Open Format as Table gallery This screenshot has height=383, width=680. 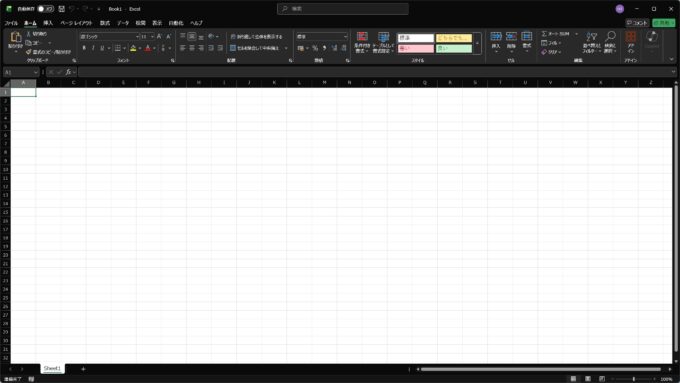pyautogui.click(x=383, y=43)
